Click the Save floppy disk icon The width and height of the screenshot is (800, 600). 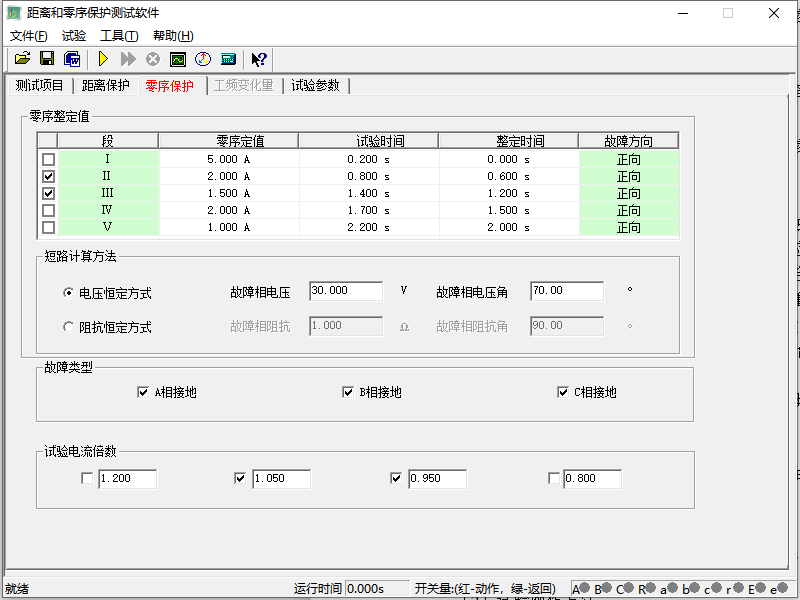(x=47, y=60)
